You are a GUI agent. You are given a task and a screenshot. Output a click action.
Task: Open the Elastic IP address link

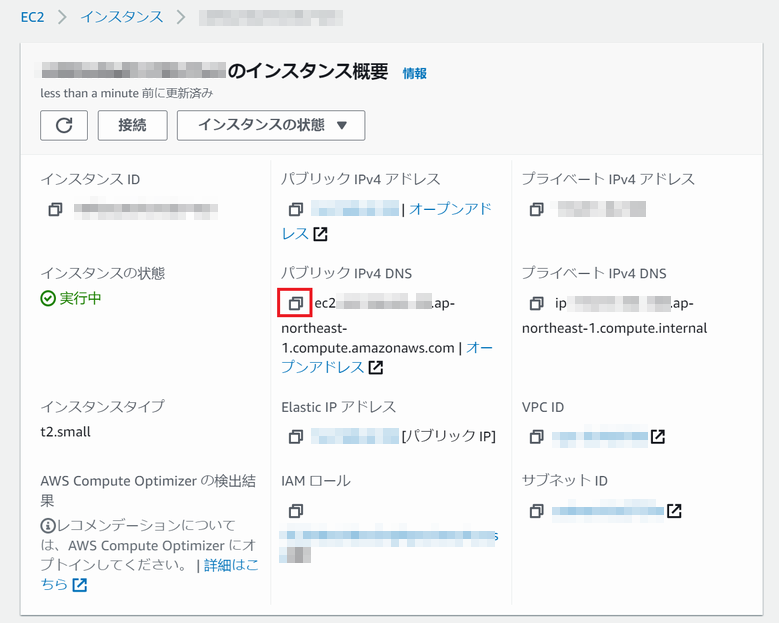[x=355, y=437]
